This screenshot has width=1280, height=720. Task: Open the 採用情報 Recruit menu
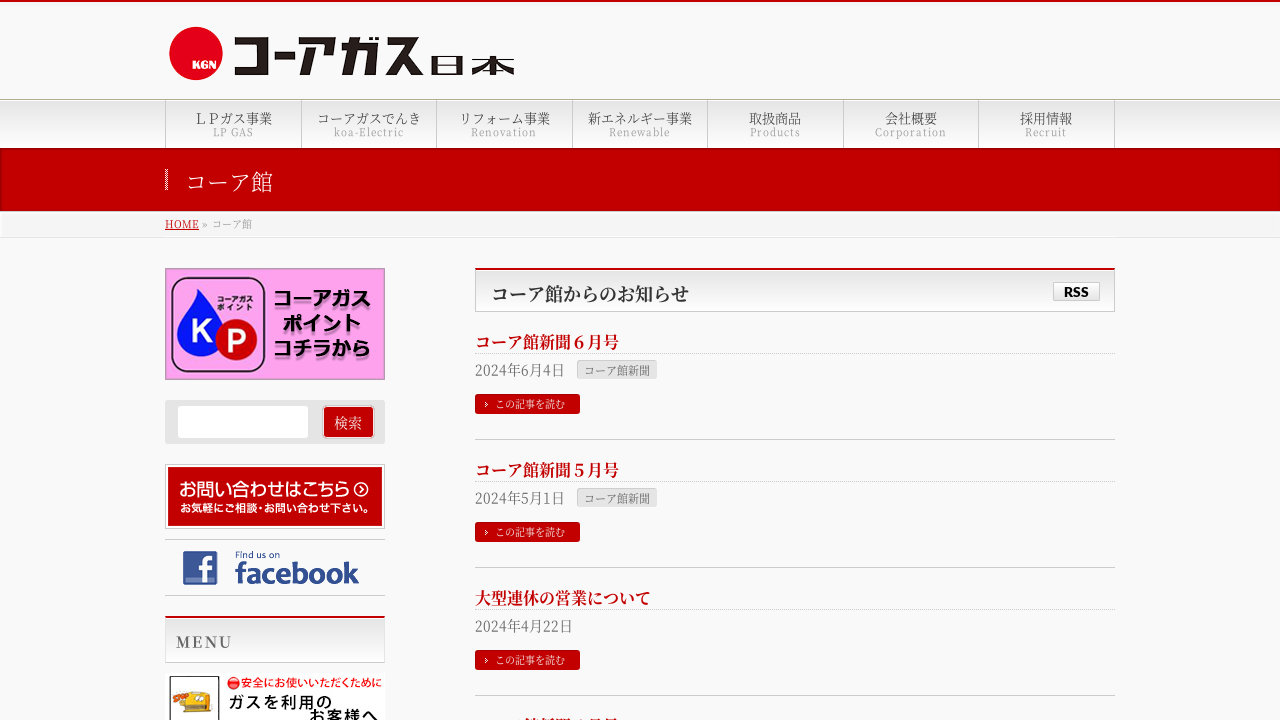(1046, 124)
